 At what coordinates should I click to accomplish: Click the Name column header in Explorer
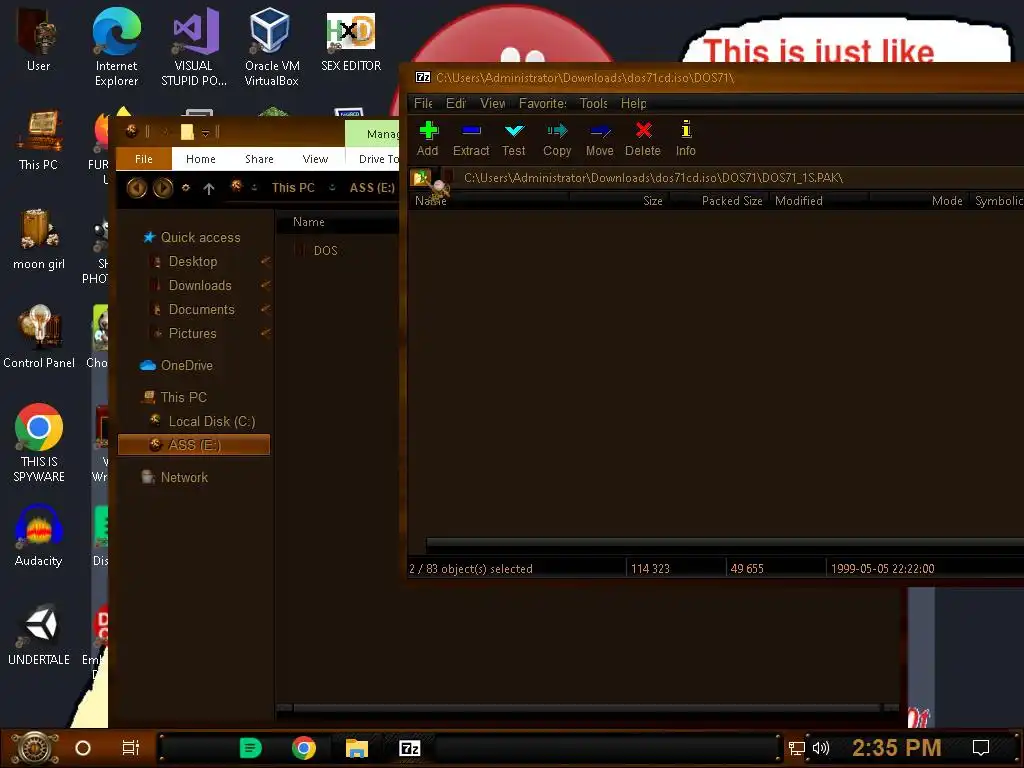point(308,222)
